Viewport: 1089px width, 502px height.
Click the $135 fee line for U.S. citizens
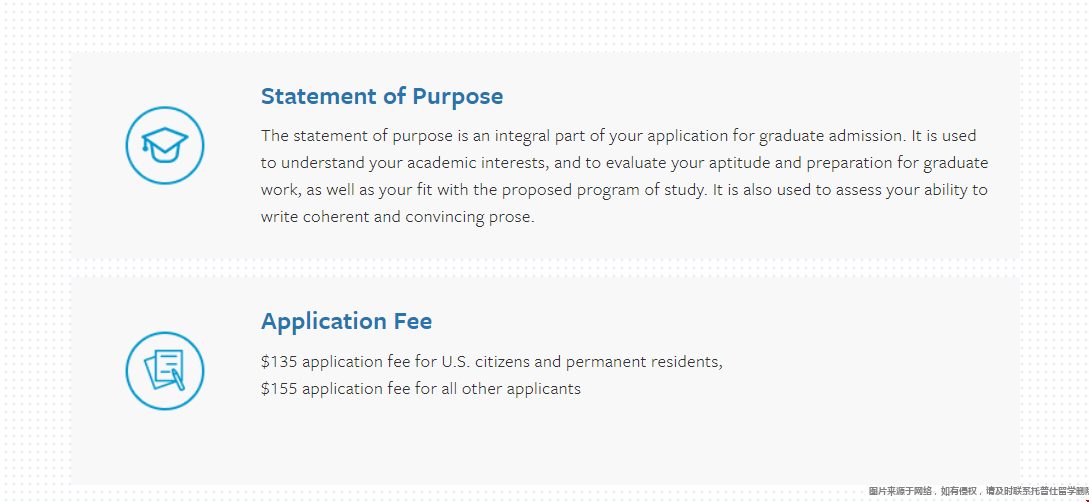(x=492, y=362)
